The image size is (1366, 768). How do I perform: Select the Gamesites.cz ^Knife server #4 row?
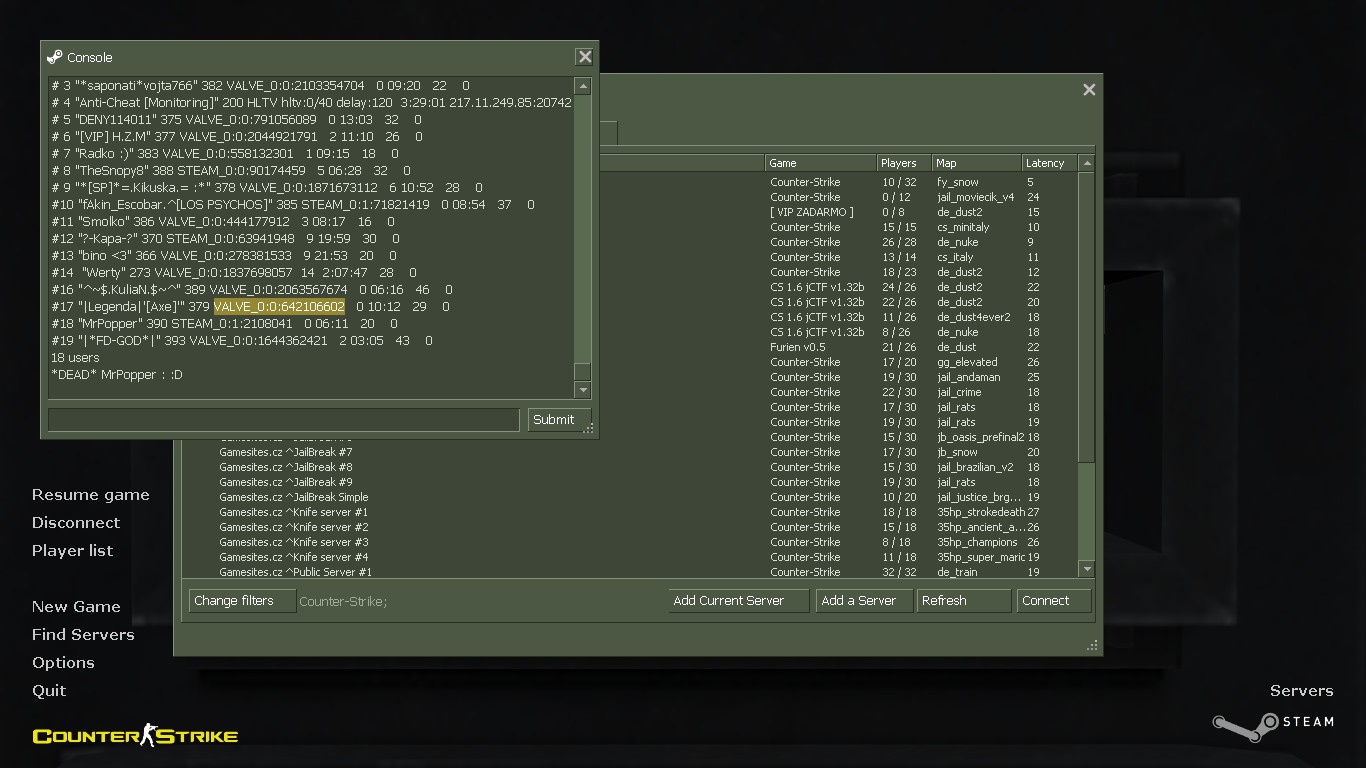[294, 557]
